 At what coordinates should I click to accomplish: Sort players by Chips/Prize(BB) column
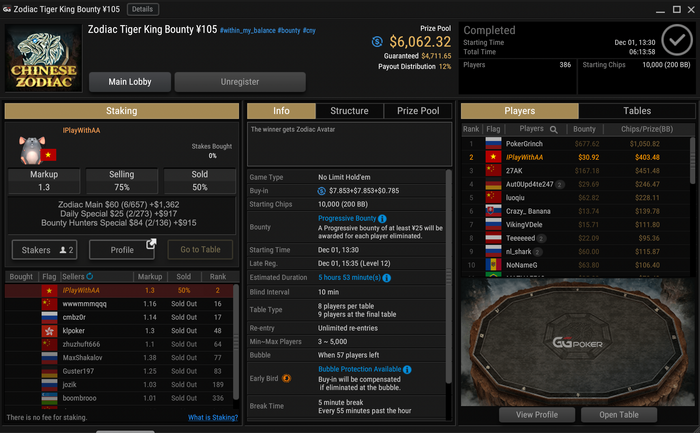point(646,129)
